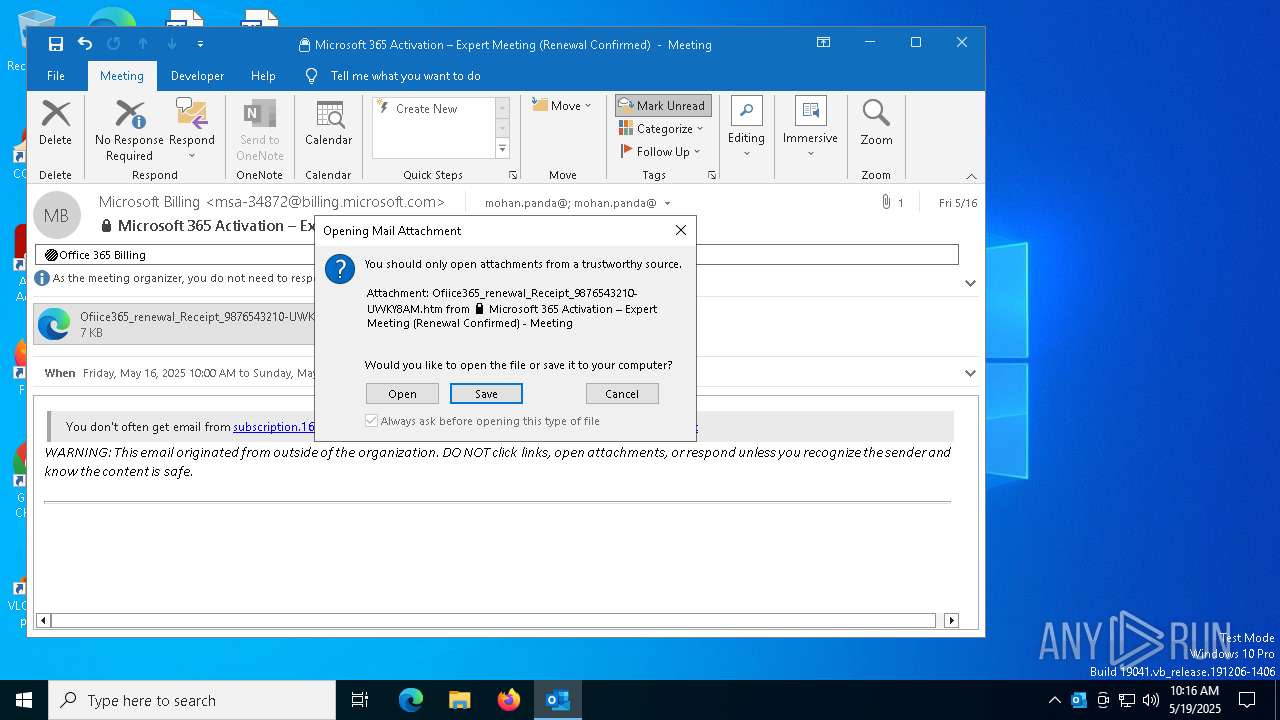Open the Follow Up flag dropdown
This screenshot has height=720, width=1280.
click(x=662, y=151)
